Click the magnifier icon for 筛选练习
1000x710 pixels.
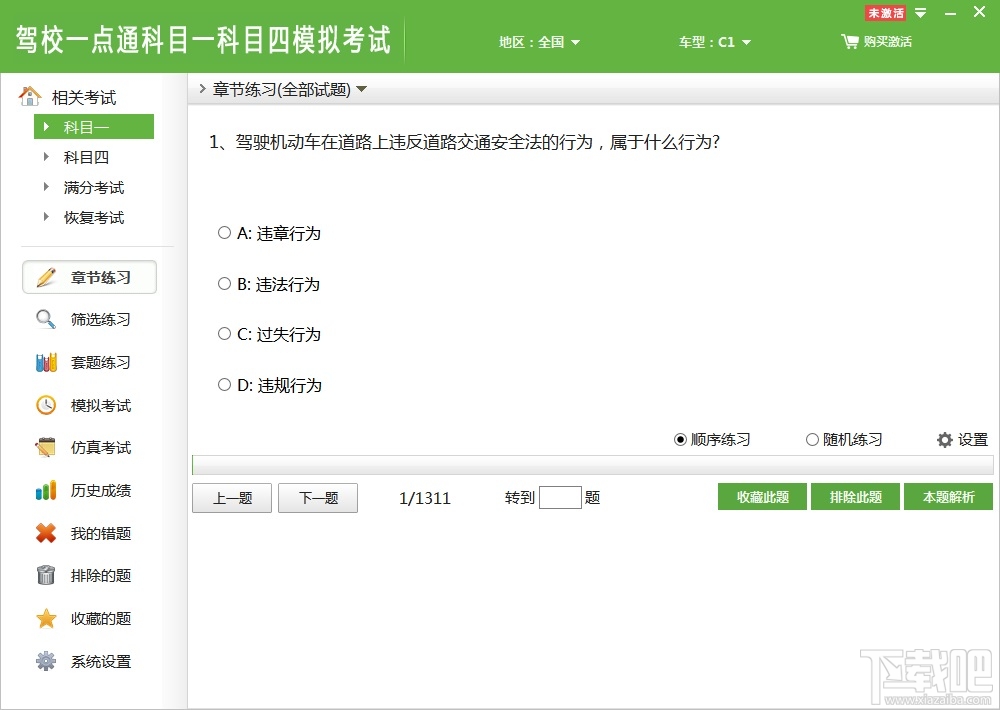tap(46, 319)
